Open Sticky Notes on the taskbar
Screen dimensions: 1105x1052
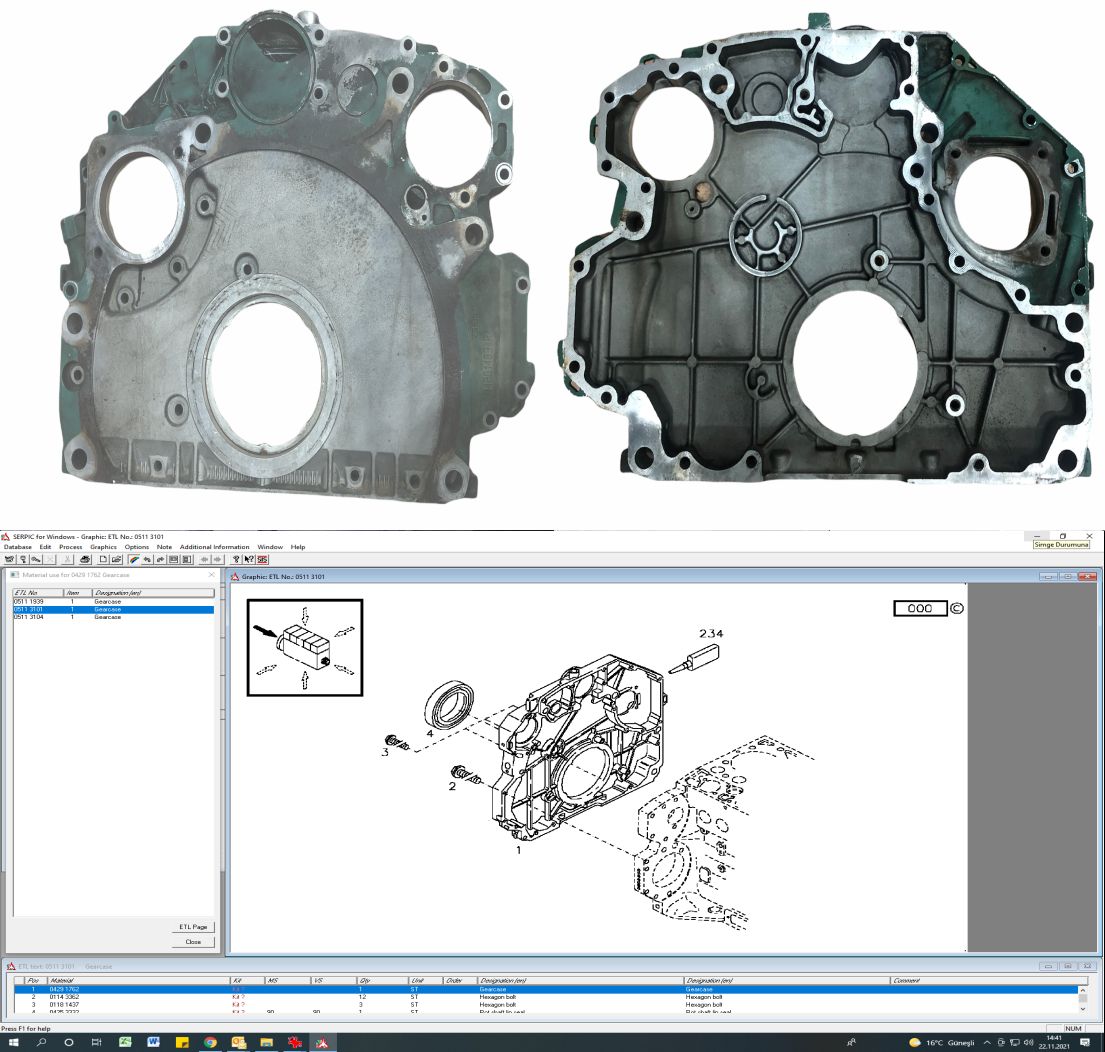[182, 1042]
